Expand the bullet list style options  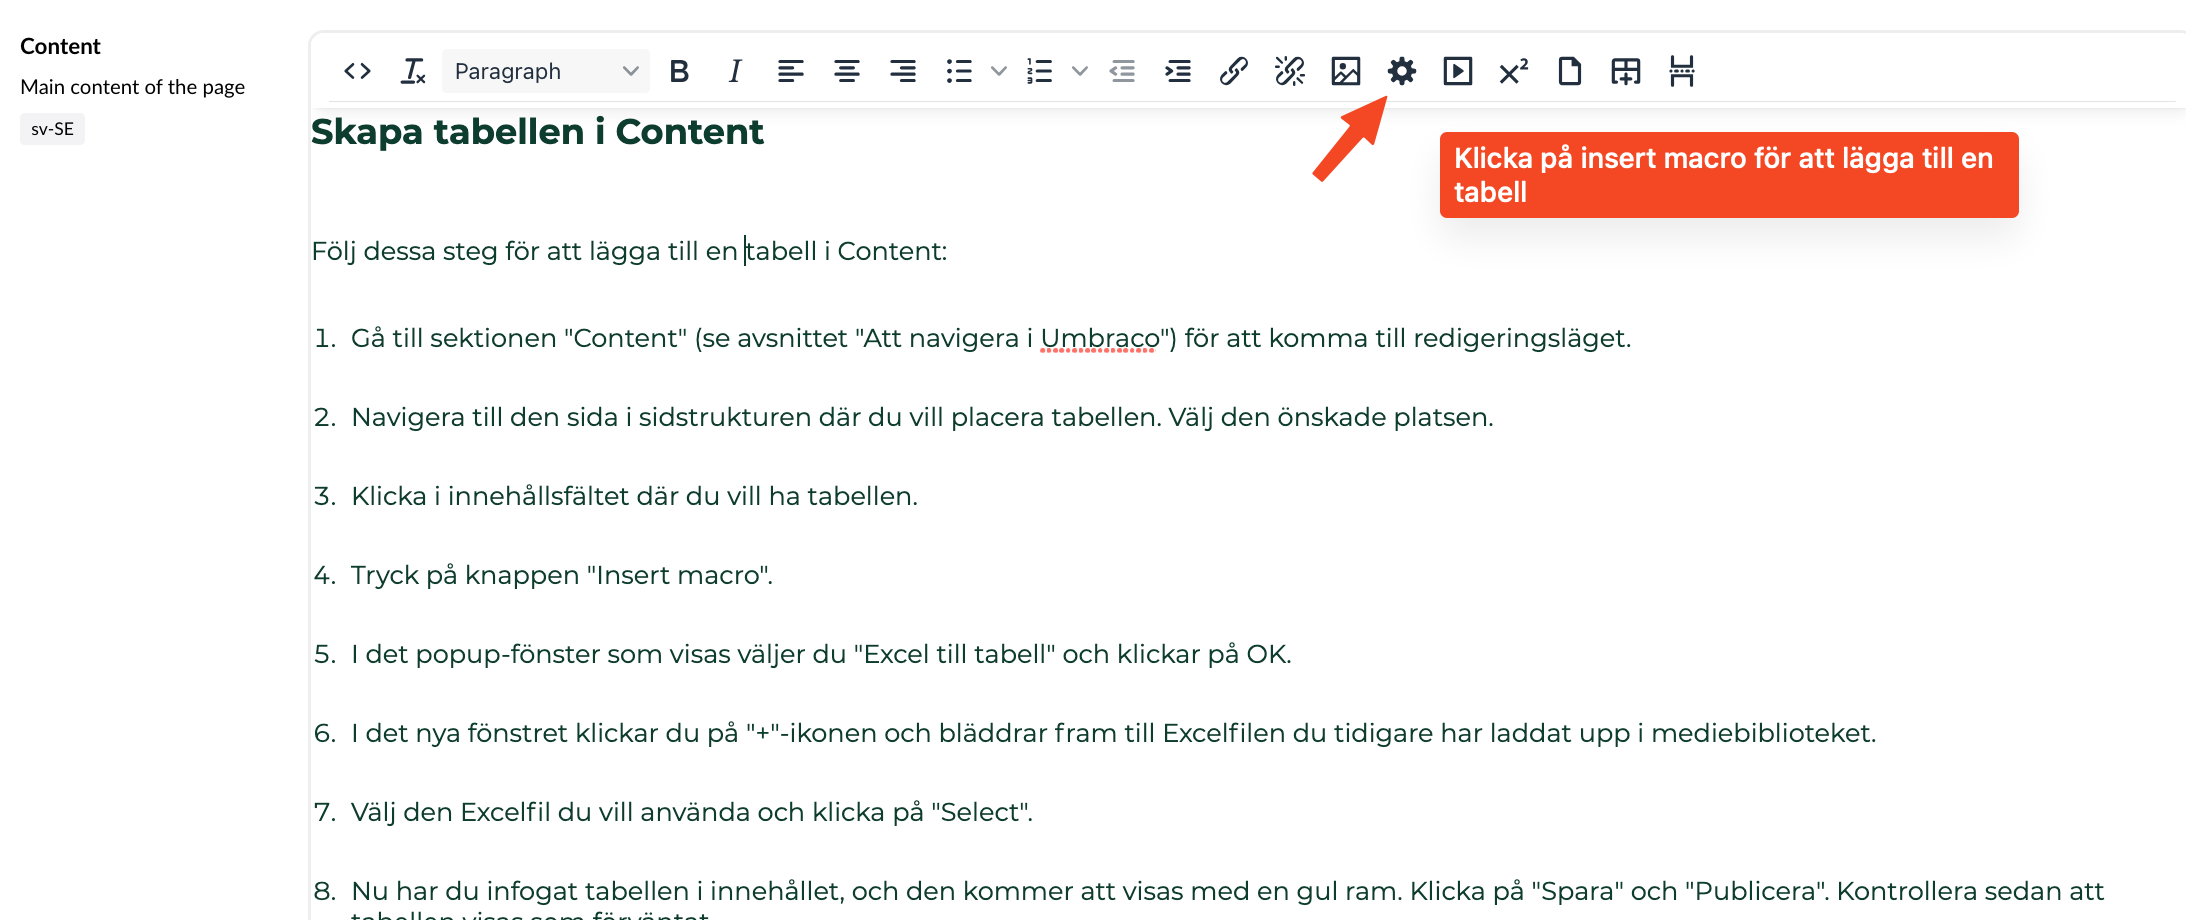coord(998,71)
